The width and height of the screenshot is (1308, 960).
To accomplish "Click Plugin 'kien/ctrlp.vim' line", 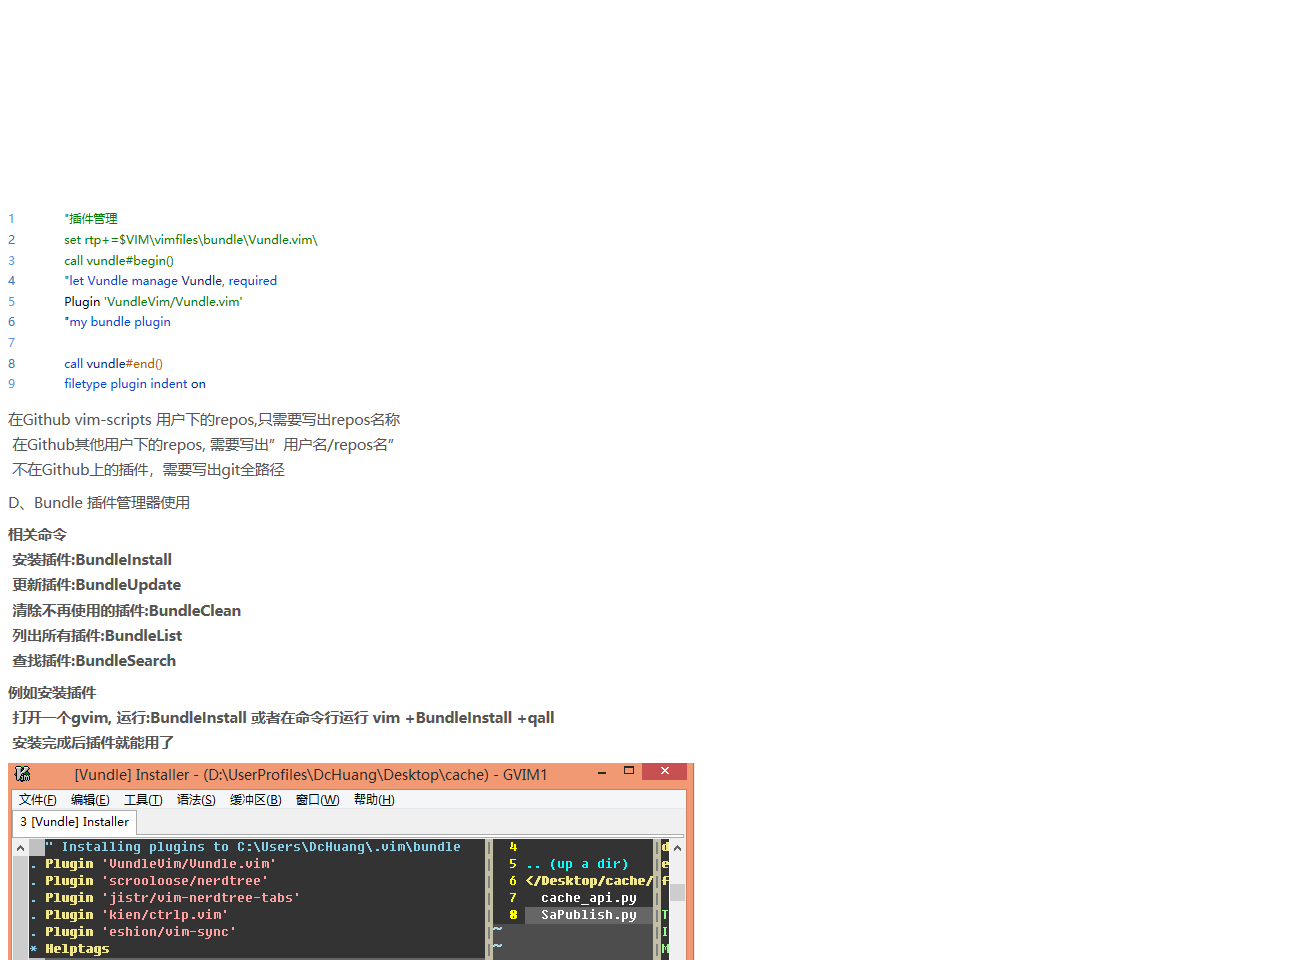I will (136, 915).
